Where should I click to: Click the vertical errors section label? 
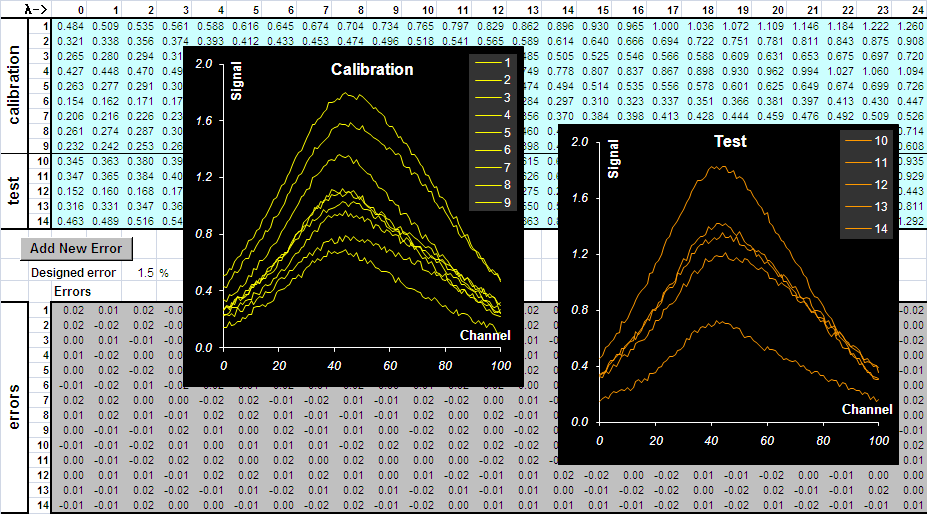pos(13,407)
